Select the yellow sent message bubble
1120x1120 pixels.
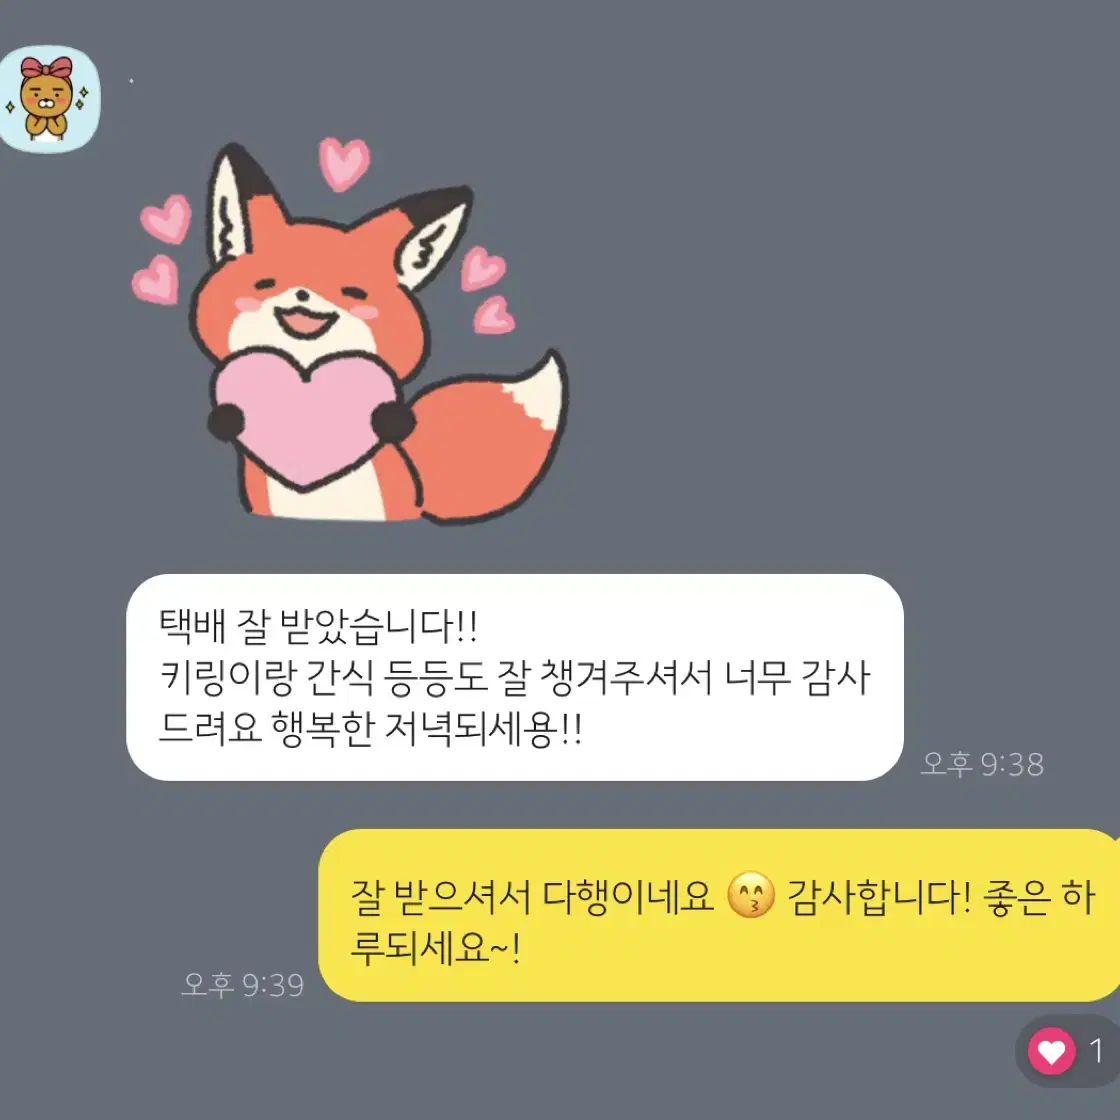(x=719, y=915)
